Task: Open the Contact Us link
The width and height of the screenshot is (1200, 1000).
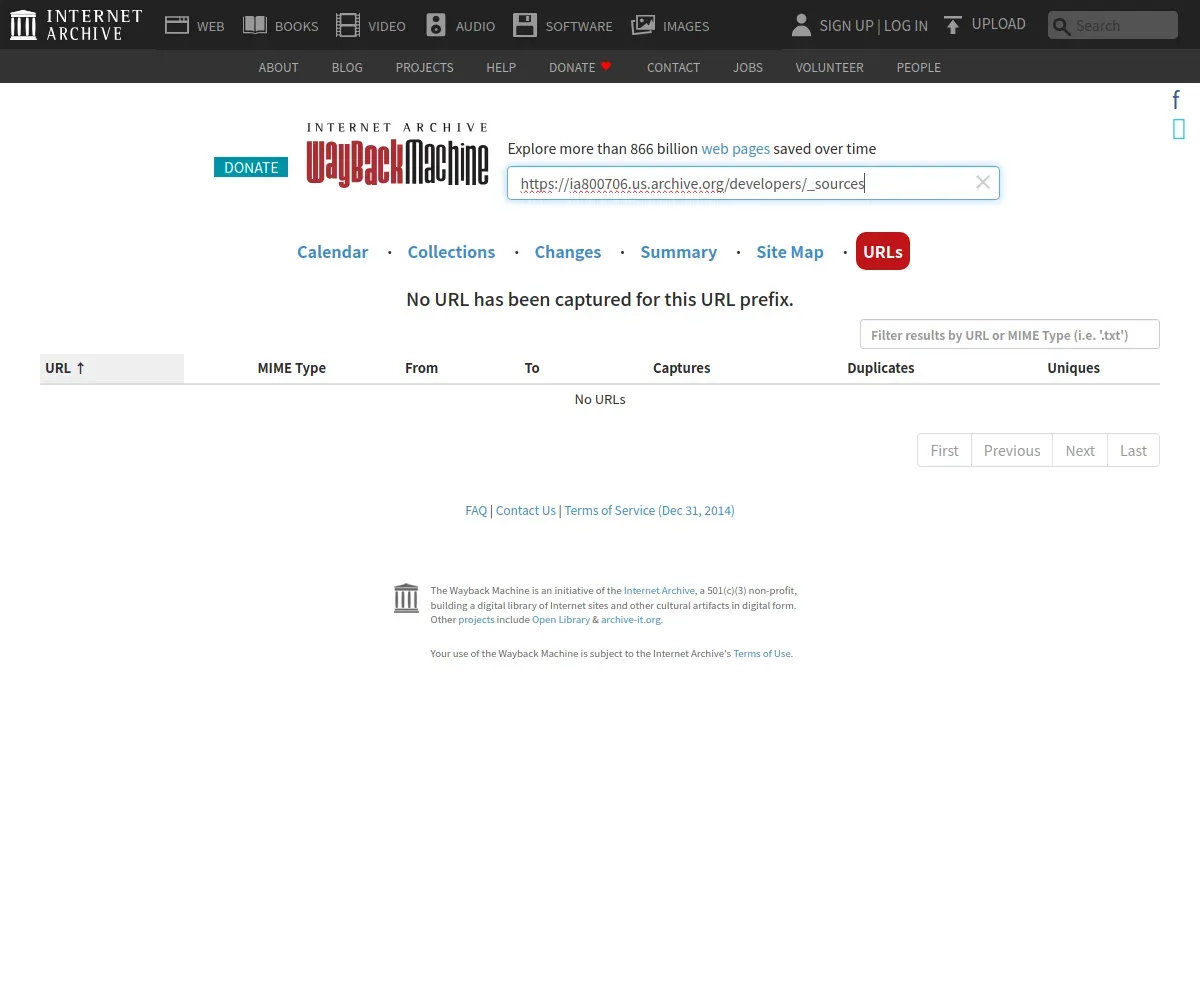Action: 525,511
